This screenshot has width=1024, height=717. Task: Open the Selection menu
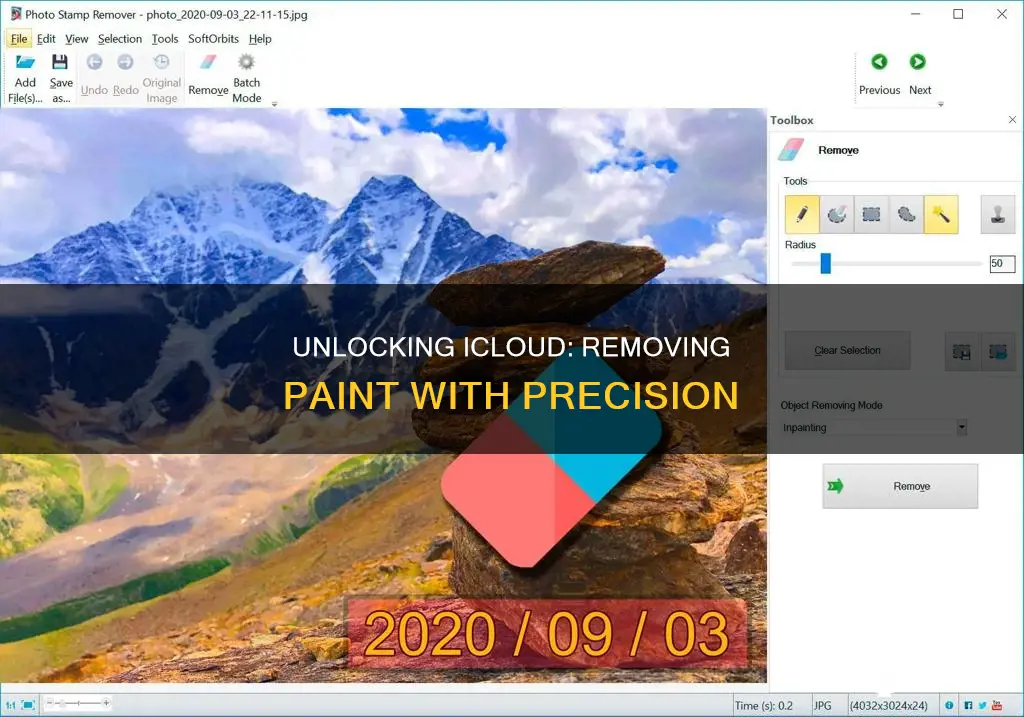[120, 39]
